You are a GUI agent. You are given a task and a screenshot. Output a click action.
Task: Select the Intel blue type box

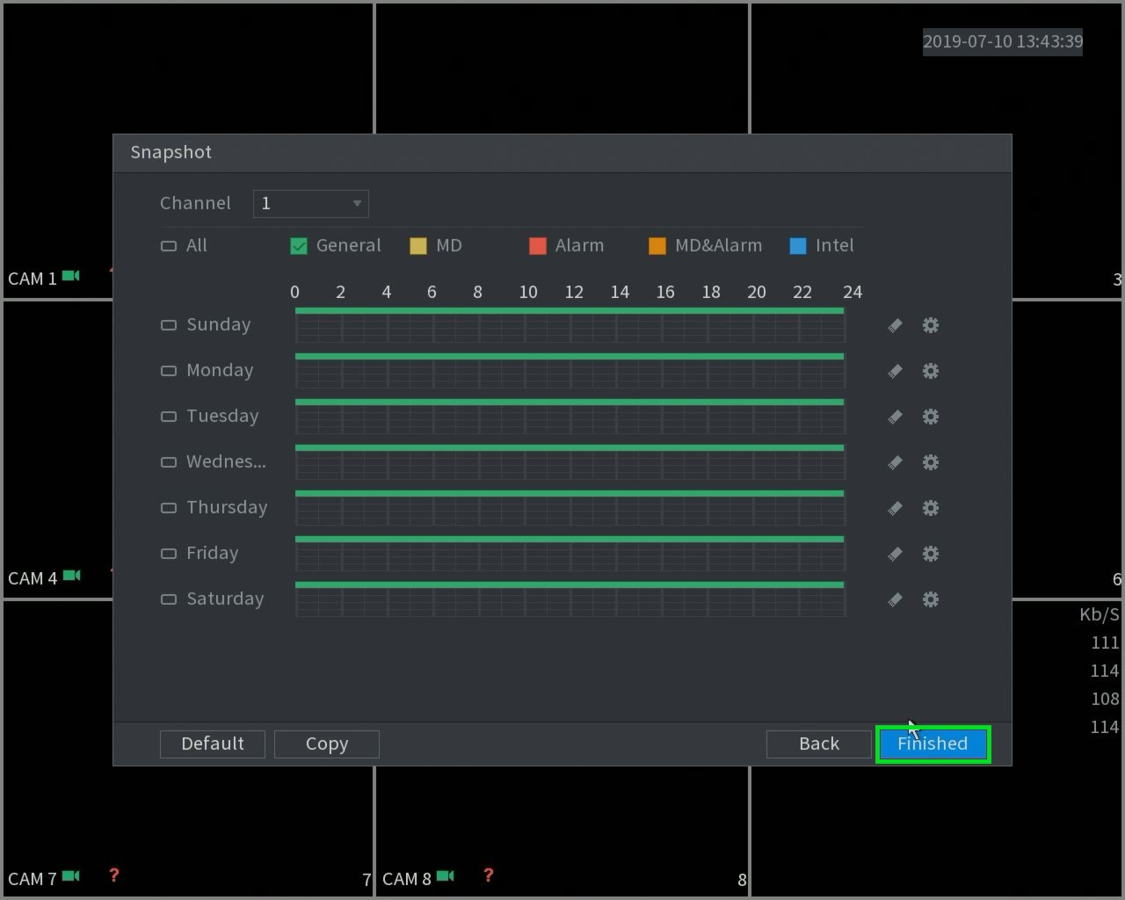click(798, 246)
